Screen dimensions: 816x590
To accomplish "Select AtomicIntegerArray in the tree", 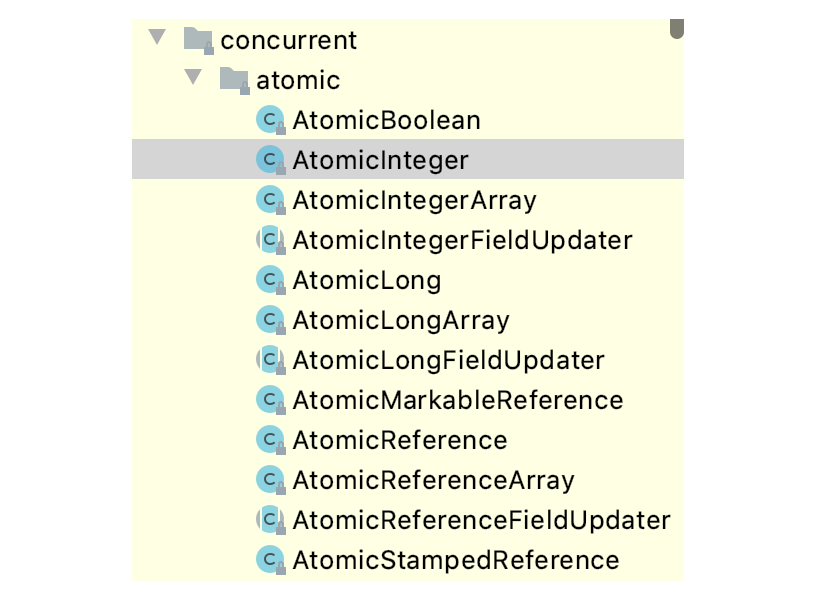I will (414, 200).
